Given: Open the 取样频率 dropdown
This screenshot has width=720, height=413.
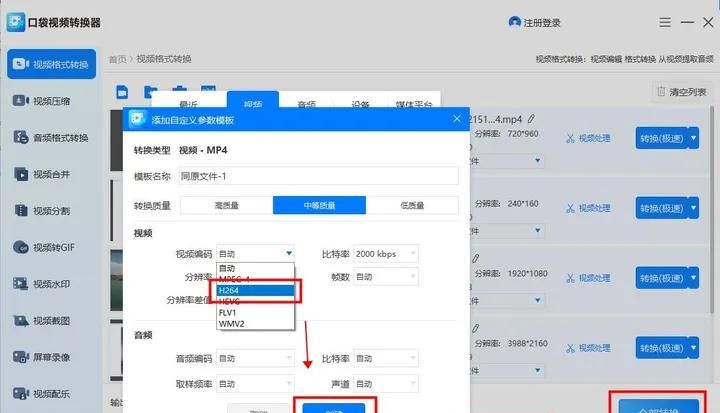Looking at the screenshot, I should point(255,384).
